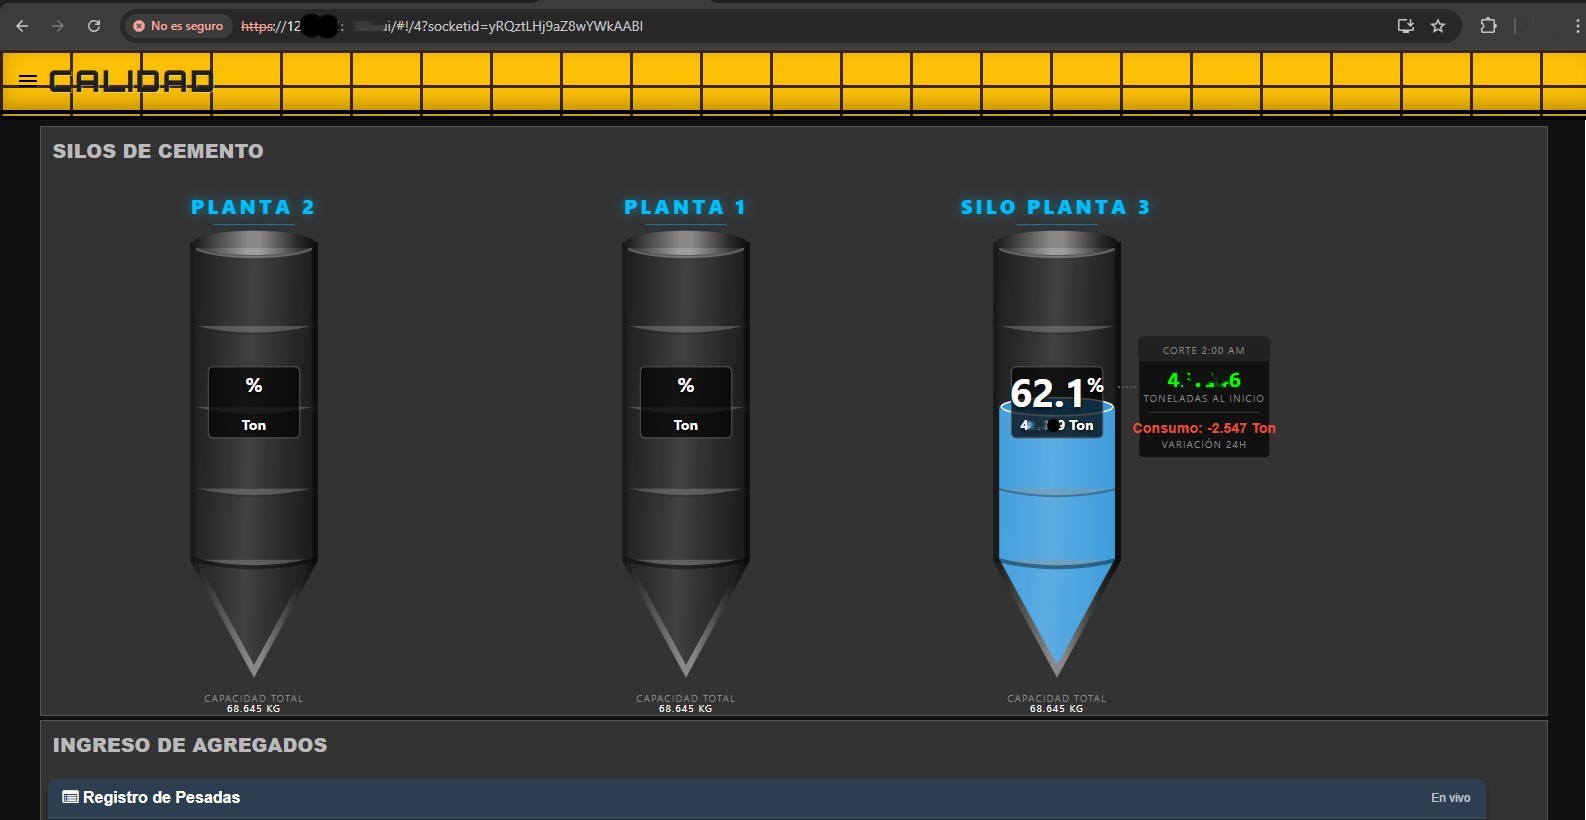Expand the Registro de Pesadas panel header
The image size is (1586, 820).
click(x=700, y=798)
